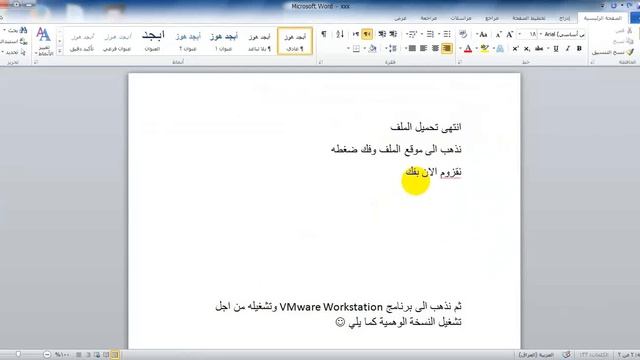Screen dimensions: 640x360
Task: Switch to View ribbon tab
Action: click(400, 18)
